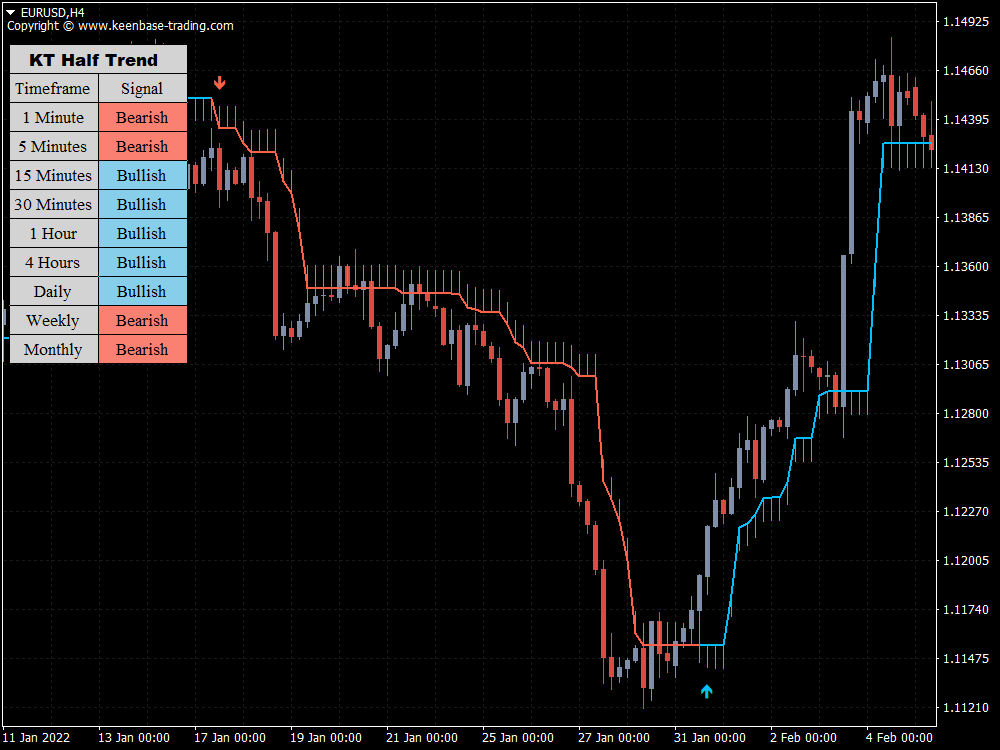1000x750 pixels.
Task: Click the 1.14130 price axis label
Action: pyautogui.click(x=966, y=168)
